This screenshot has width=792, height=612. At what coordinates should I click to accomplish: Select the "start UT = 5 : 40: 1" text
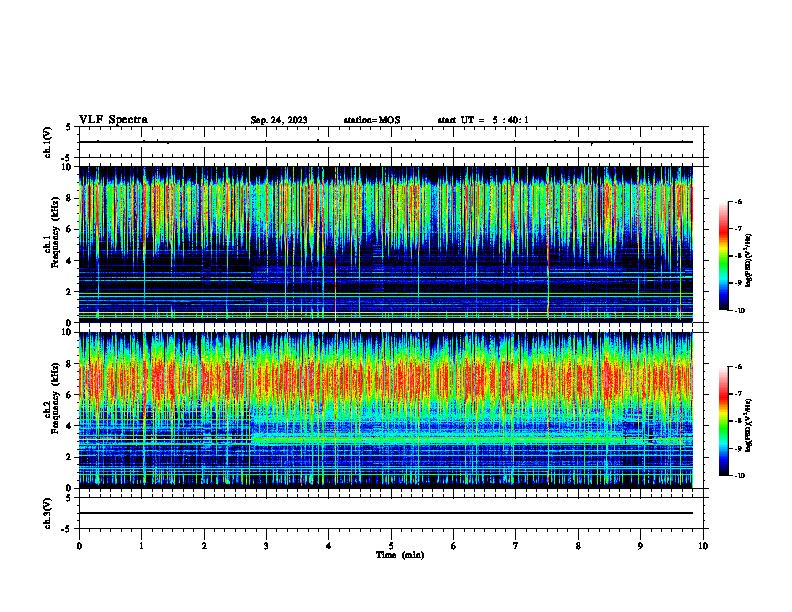coord(483,120)
